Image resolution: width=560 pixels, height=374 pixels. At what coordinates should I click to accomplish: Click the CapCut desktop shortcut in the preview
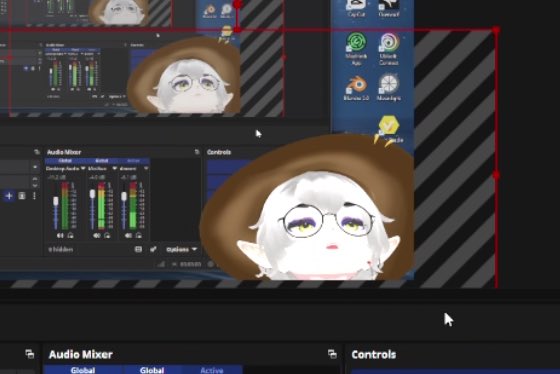[x=356, y=8]
